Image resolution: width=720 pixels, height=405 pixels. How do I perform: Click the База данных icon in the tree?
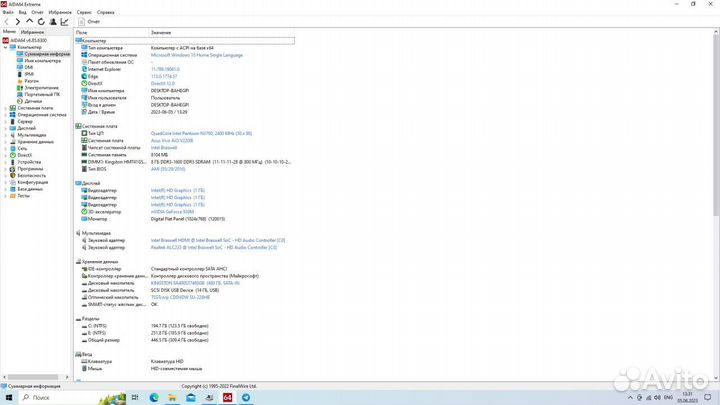click(12, 189)
